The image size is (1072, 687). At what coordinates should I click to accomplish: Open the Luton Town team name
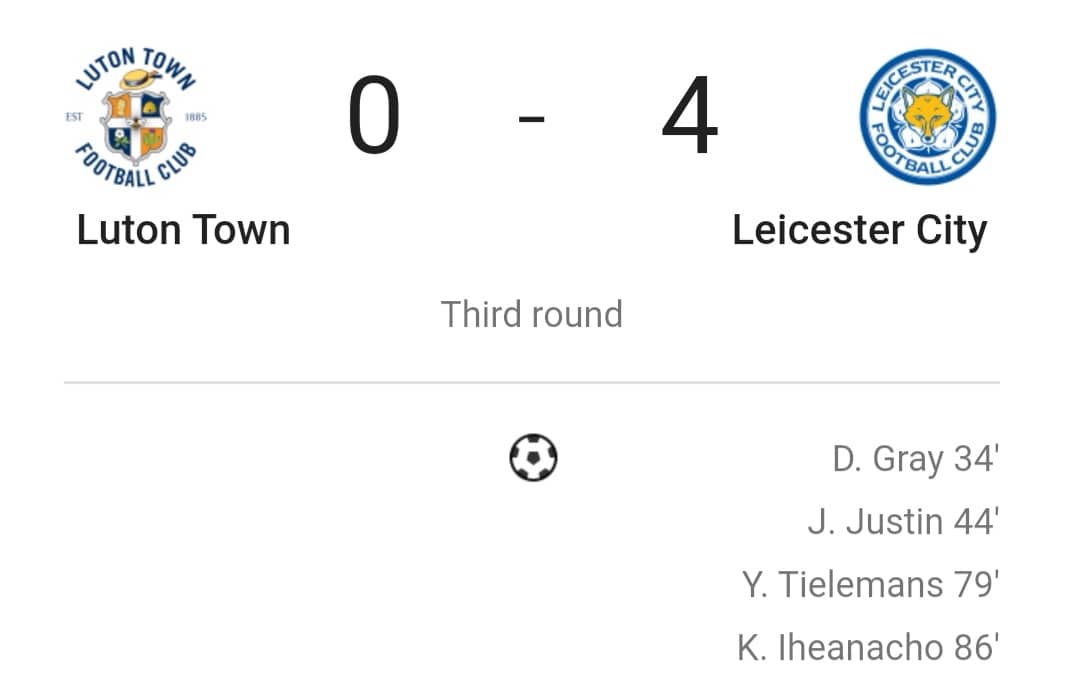coord(183,230)
